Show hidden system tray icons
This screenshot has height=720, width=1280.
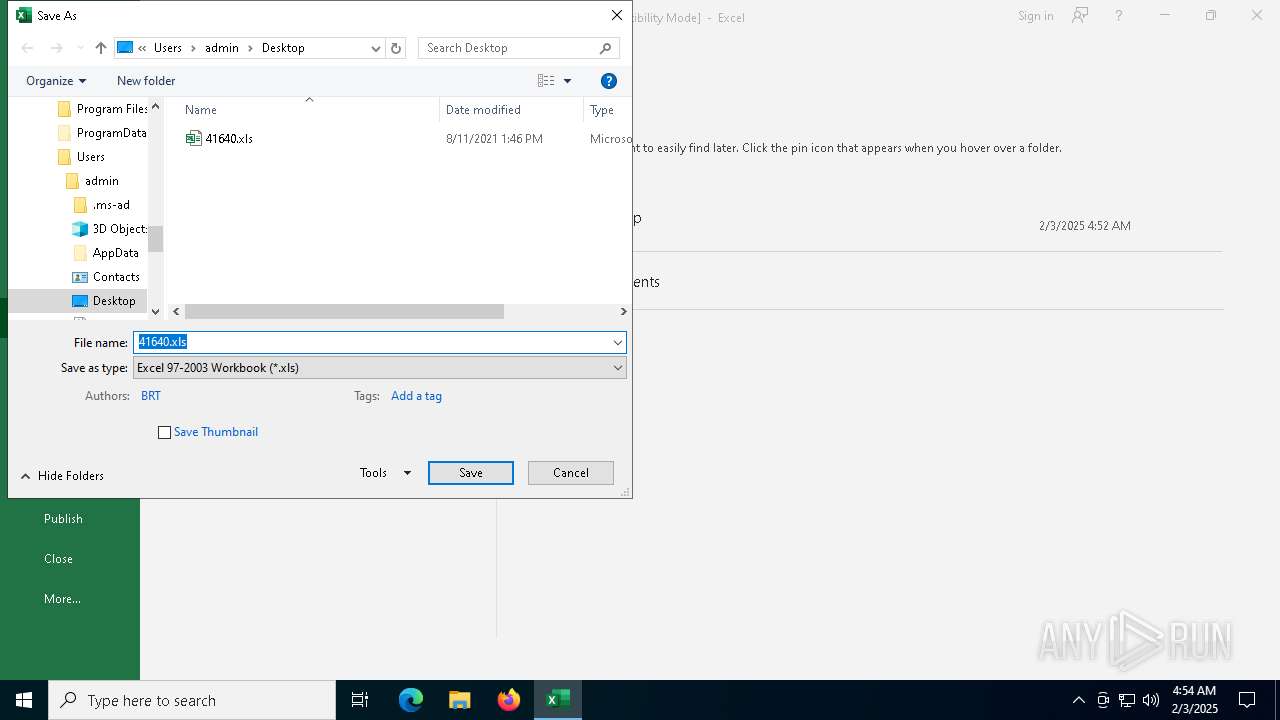1078,700
